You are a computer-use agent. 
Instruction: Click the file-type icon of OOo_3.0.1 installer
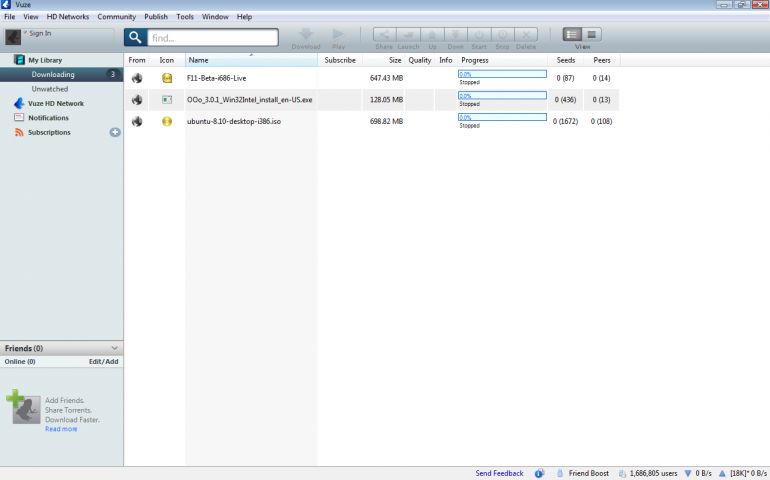167,100
